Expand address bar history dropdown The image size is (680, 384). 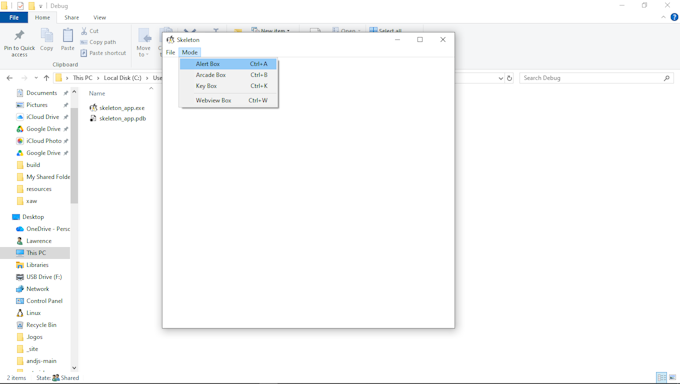click(501, 79)
